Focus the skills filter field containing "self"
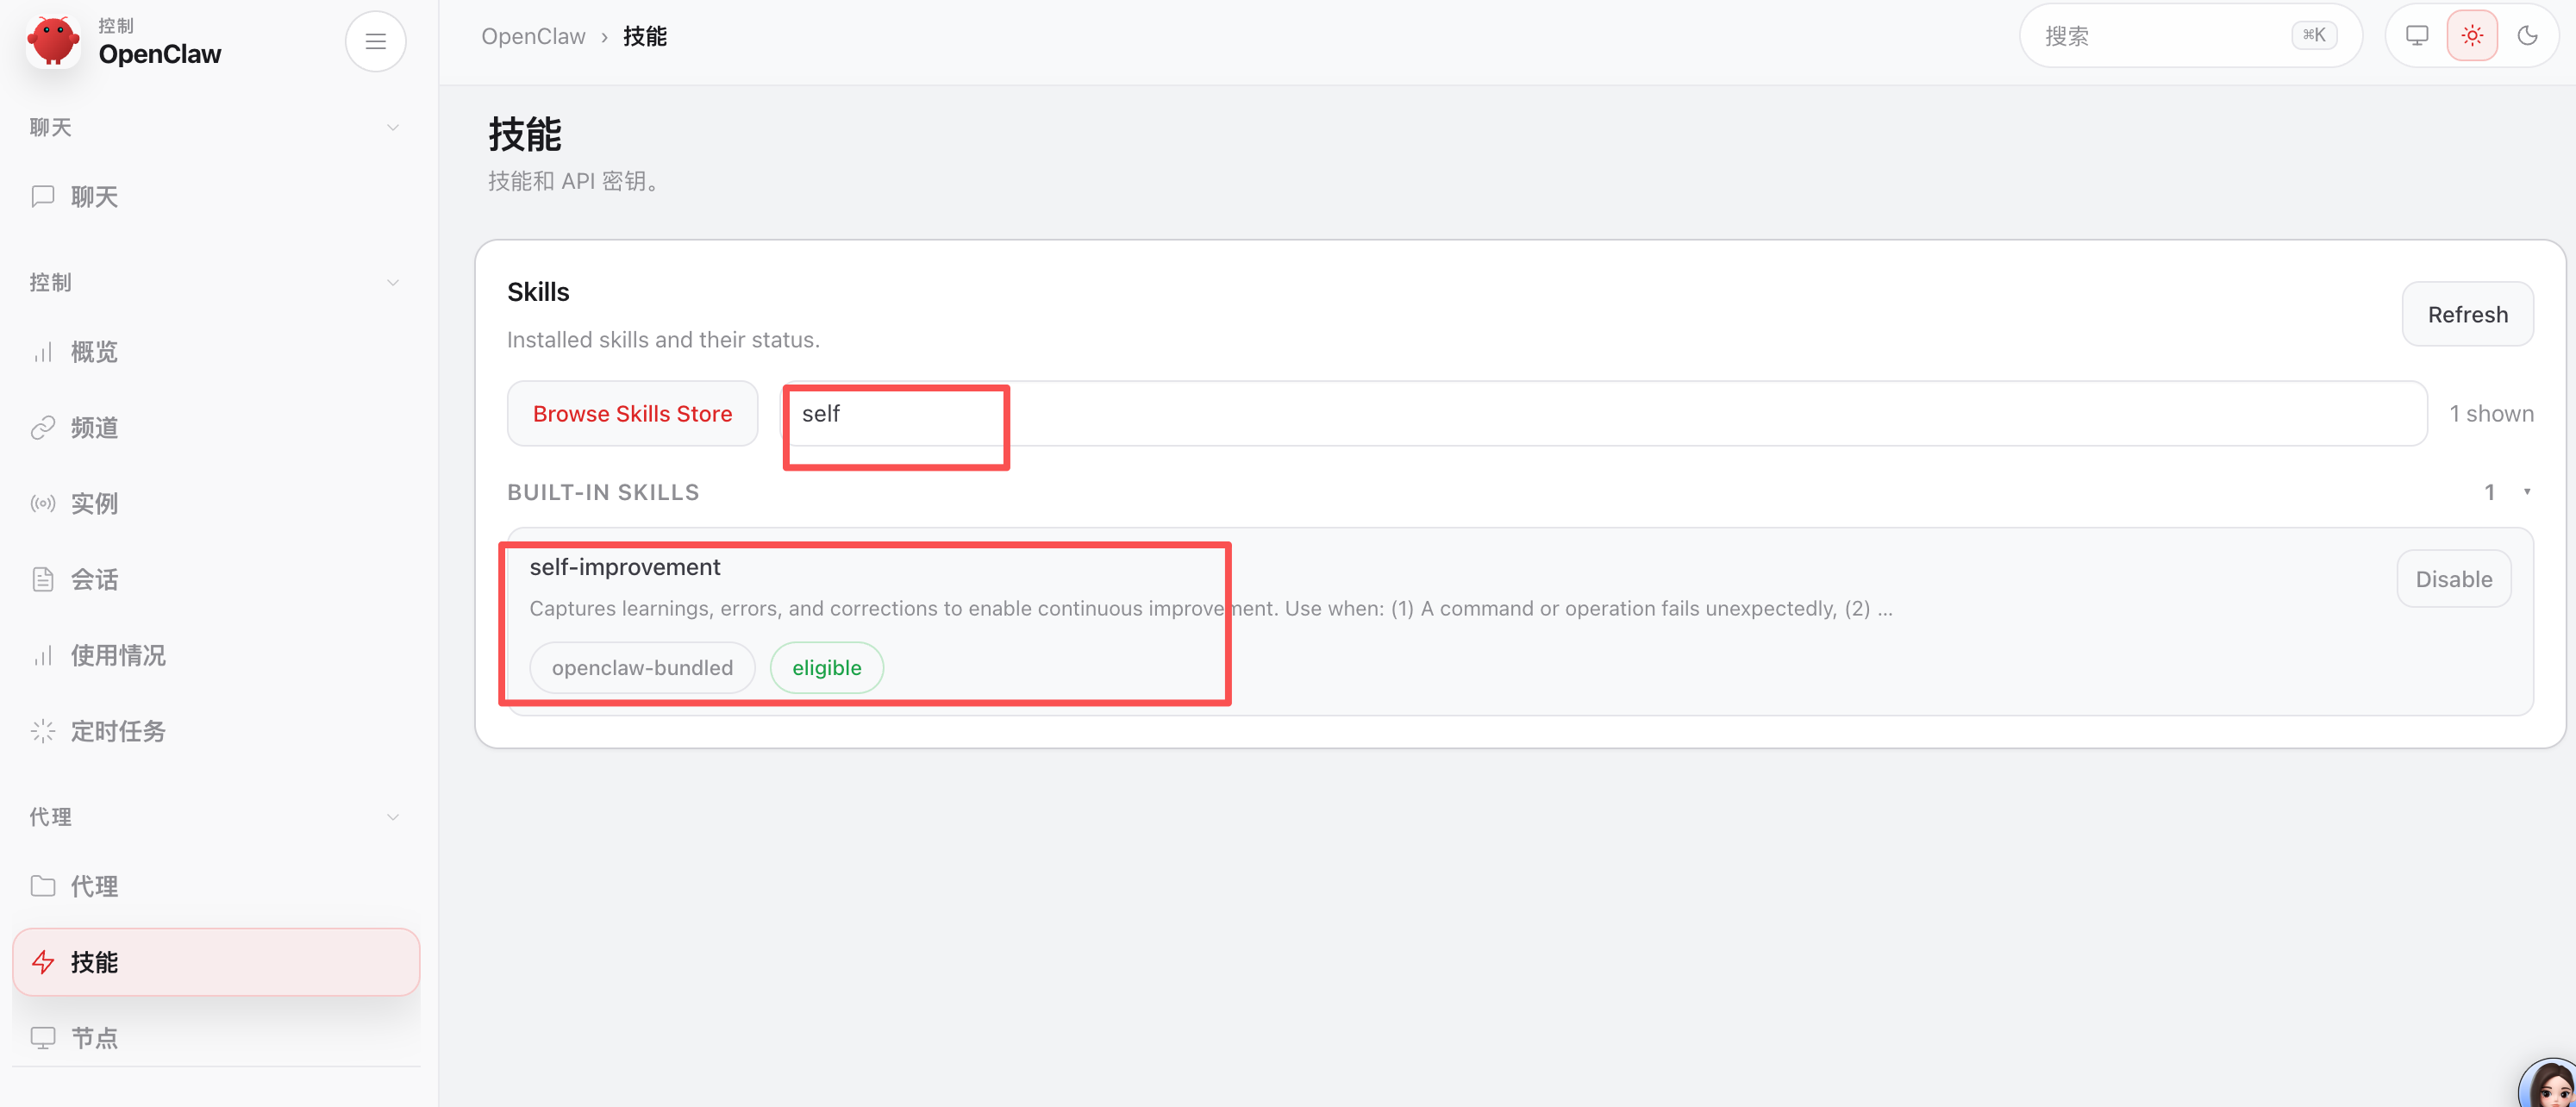Screen dimensions: 2576x1107 coord(1600,414)
